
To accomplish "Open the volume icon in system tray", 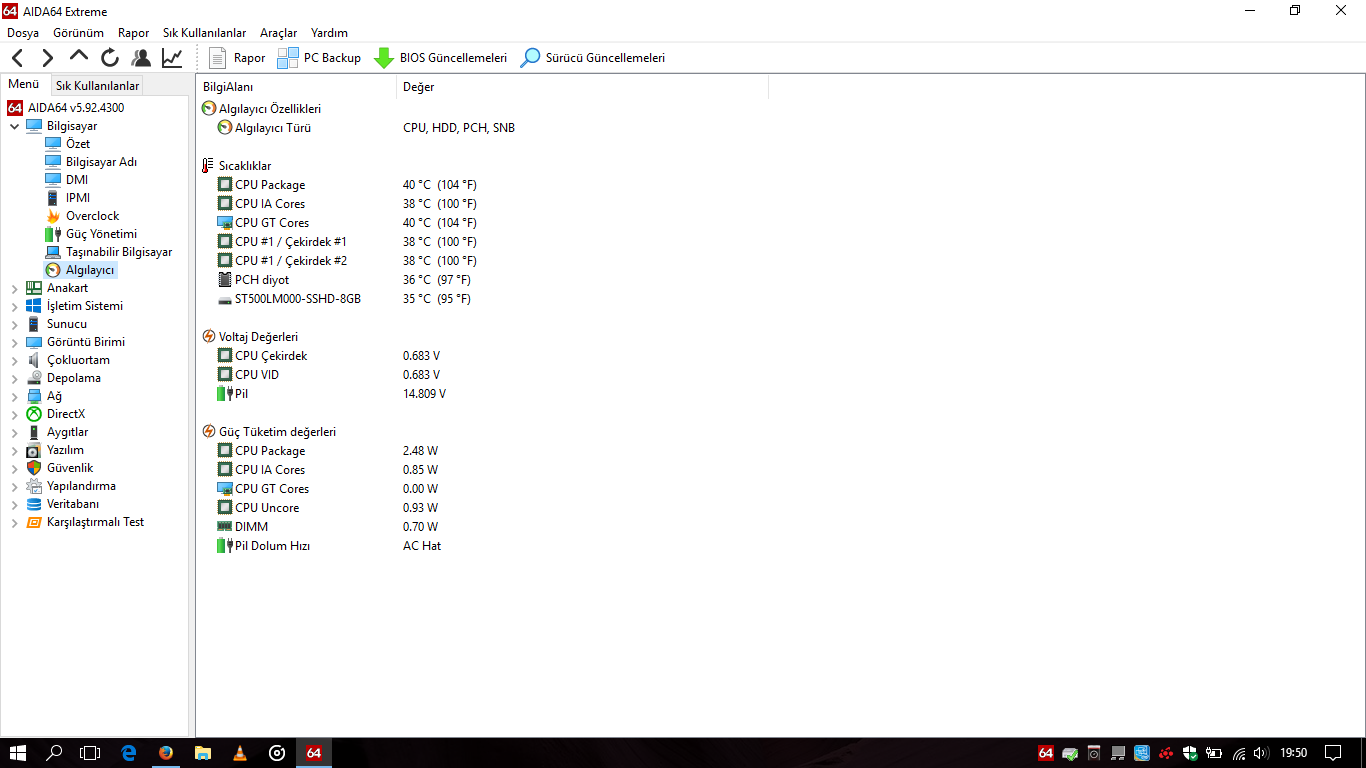I will [1260, 753].
